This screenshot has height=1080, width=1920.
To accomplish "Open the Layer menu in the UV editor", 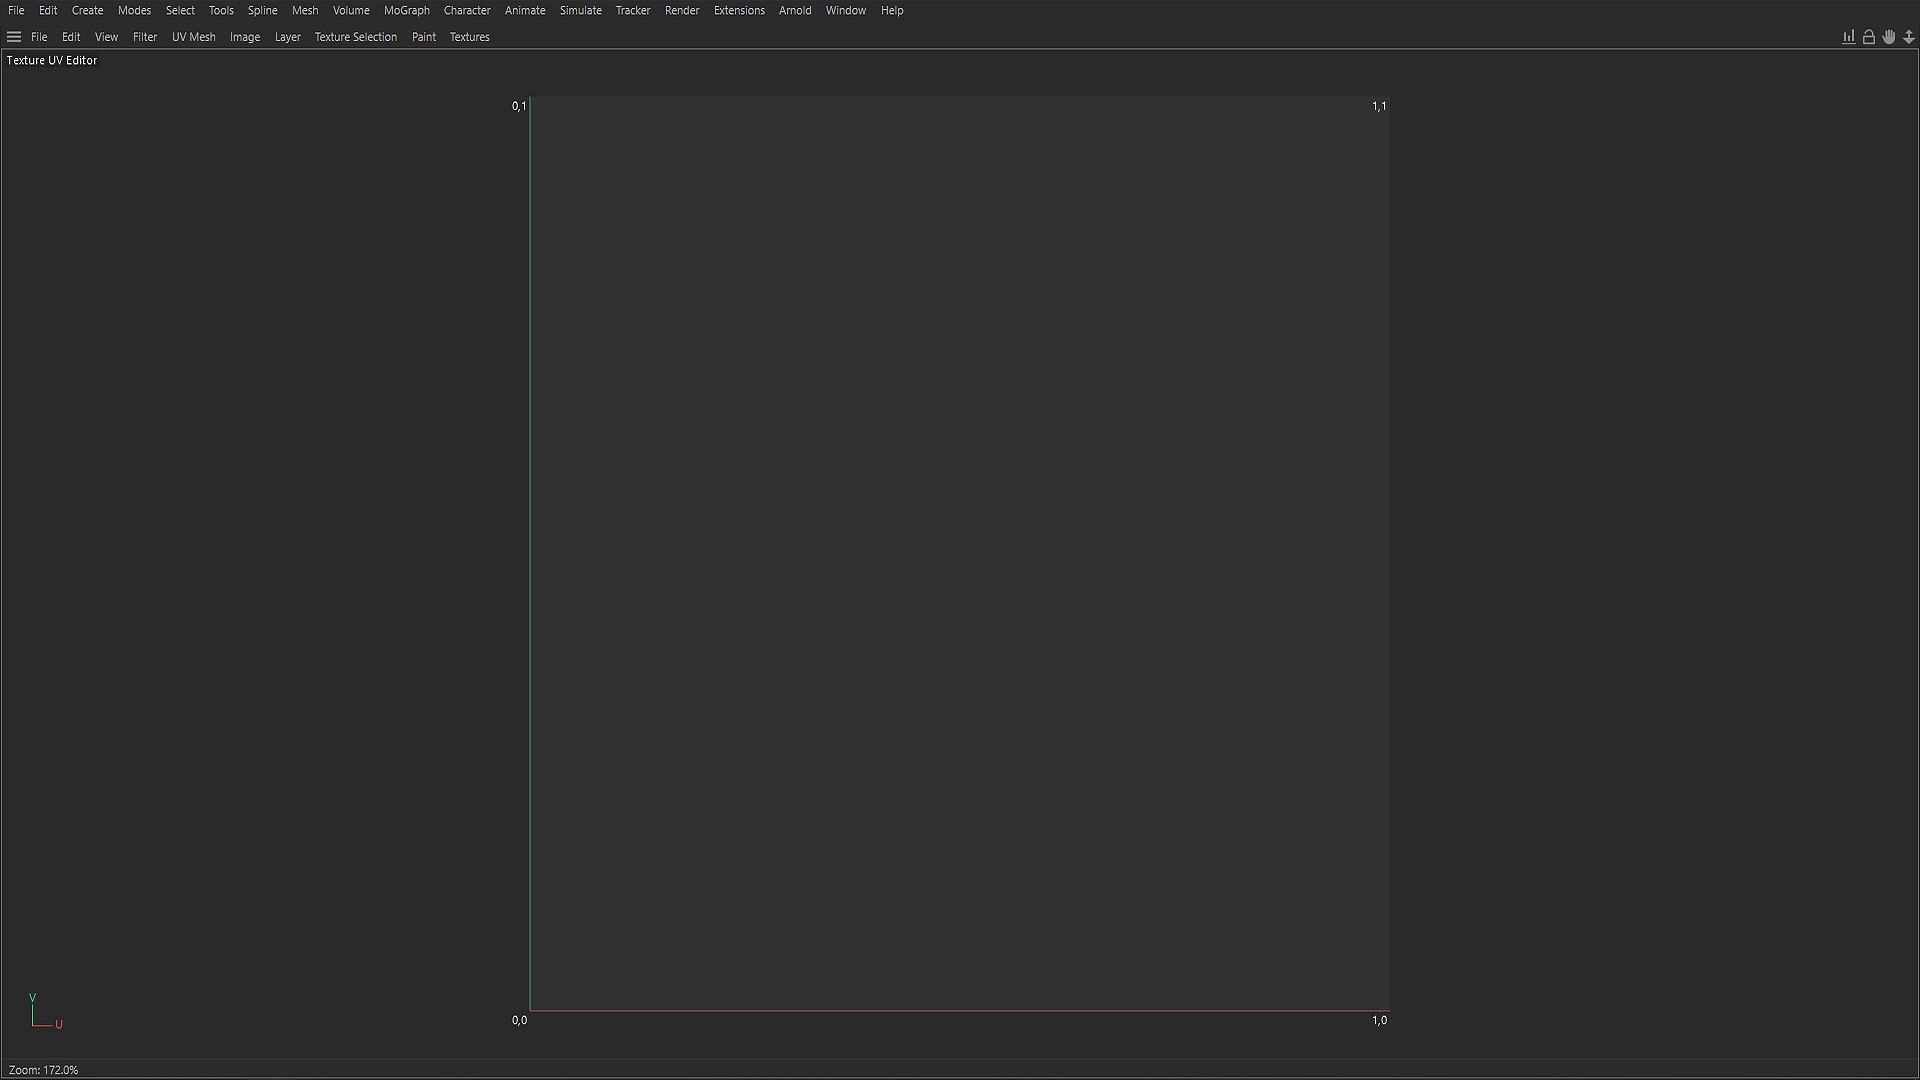I will (287, 37).
